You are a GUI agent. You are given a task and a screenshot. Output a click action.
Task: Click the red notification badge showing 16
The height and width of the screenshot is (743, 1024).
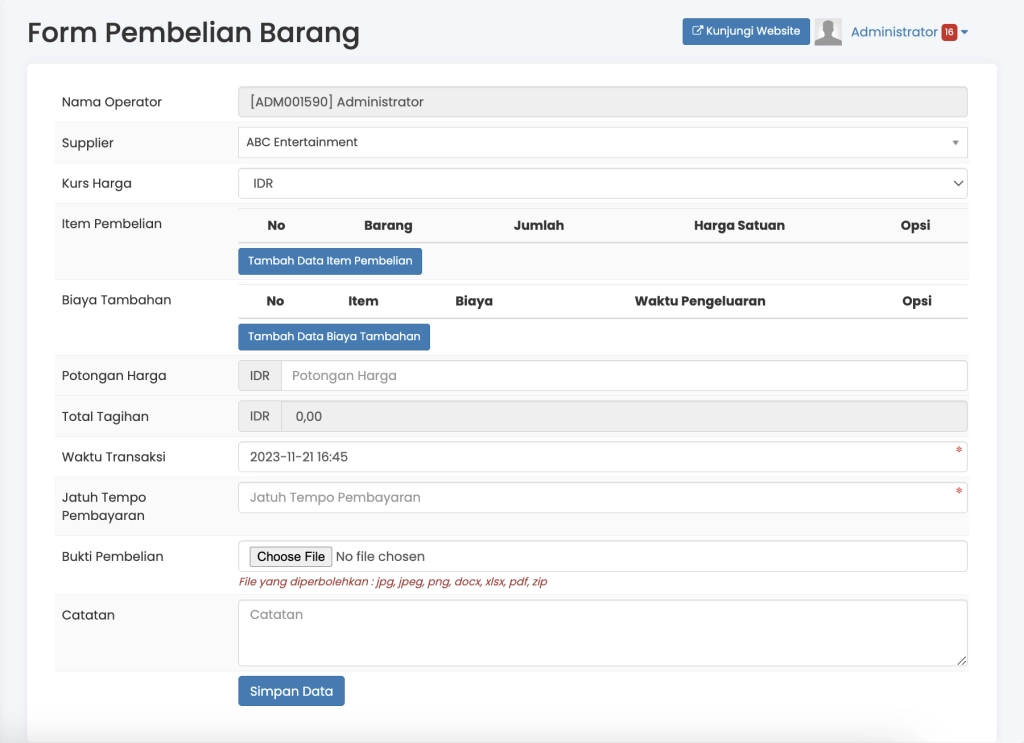pyautogui.click(x=948, y=32)
